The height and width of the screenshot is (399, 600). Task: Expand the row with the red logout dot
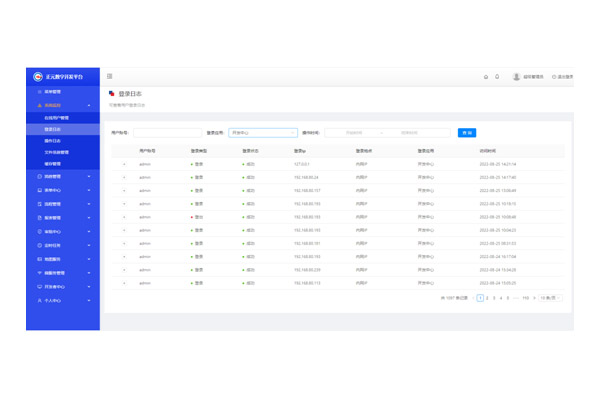124,217
